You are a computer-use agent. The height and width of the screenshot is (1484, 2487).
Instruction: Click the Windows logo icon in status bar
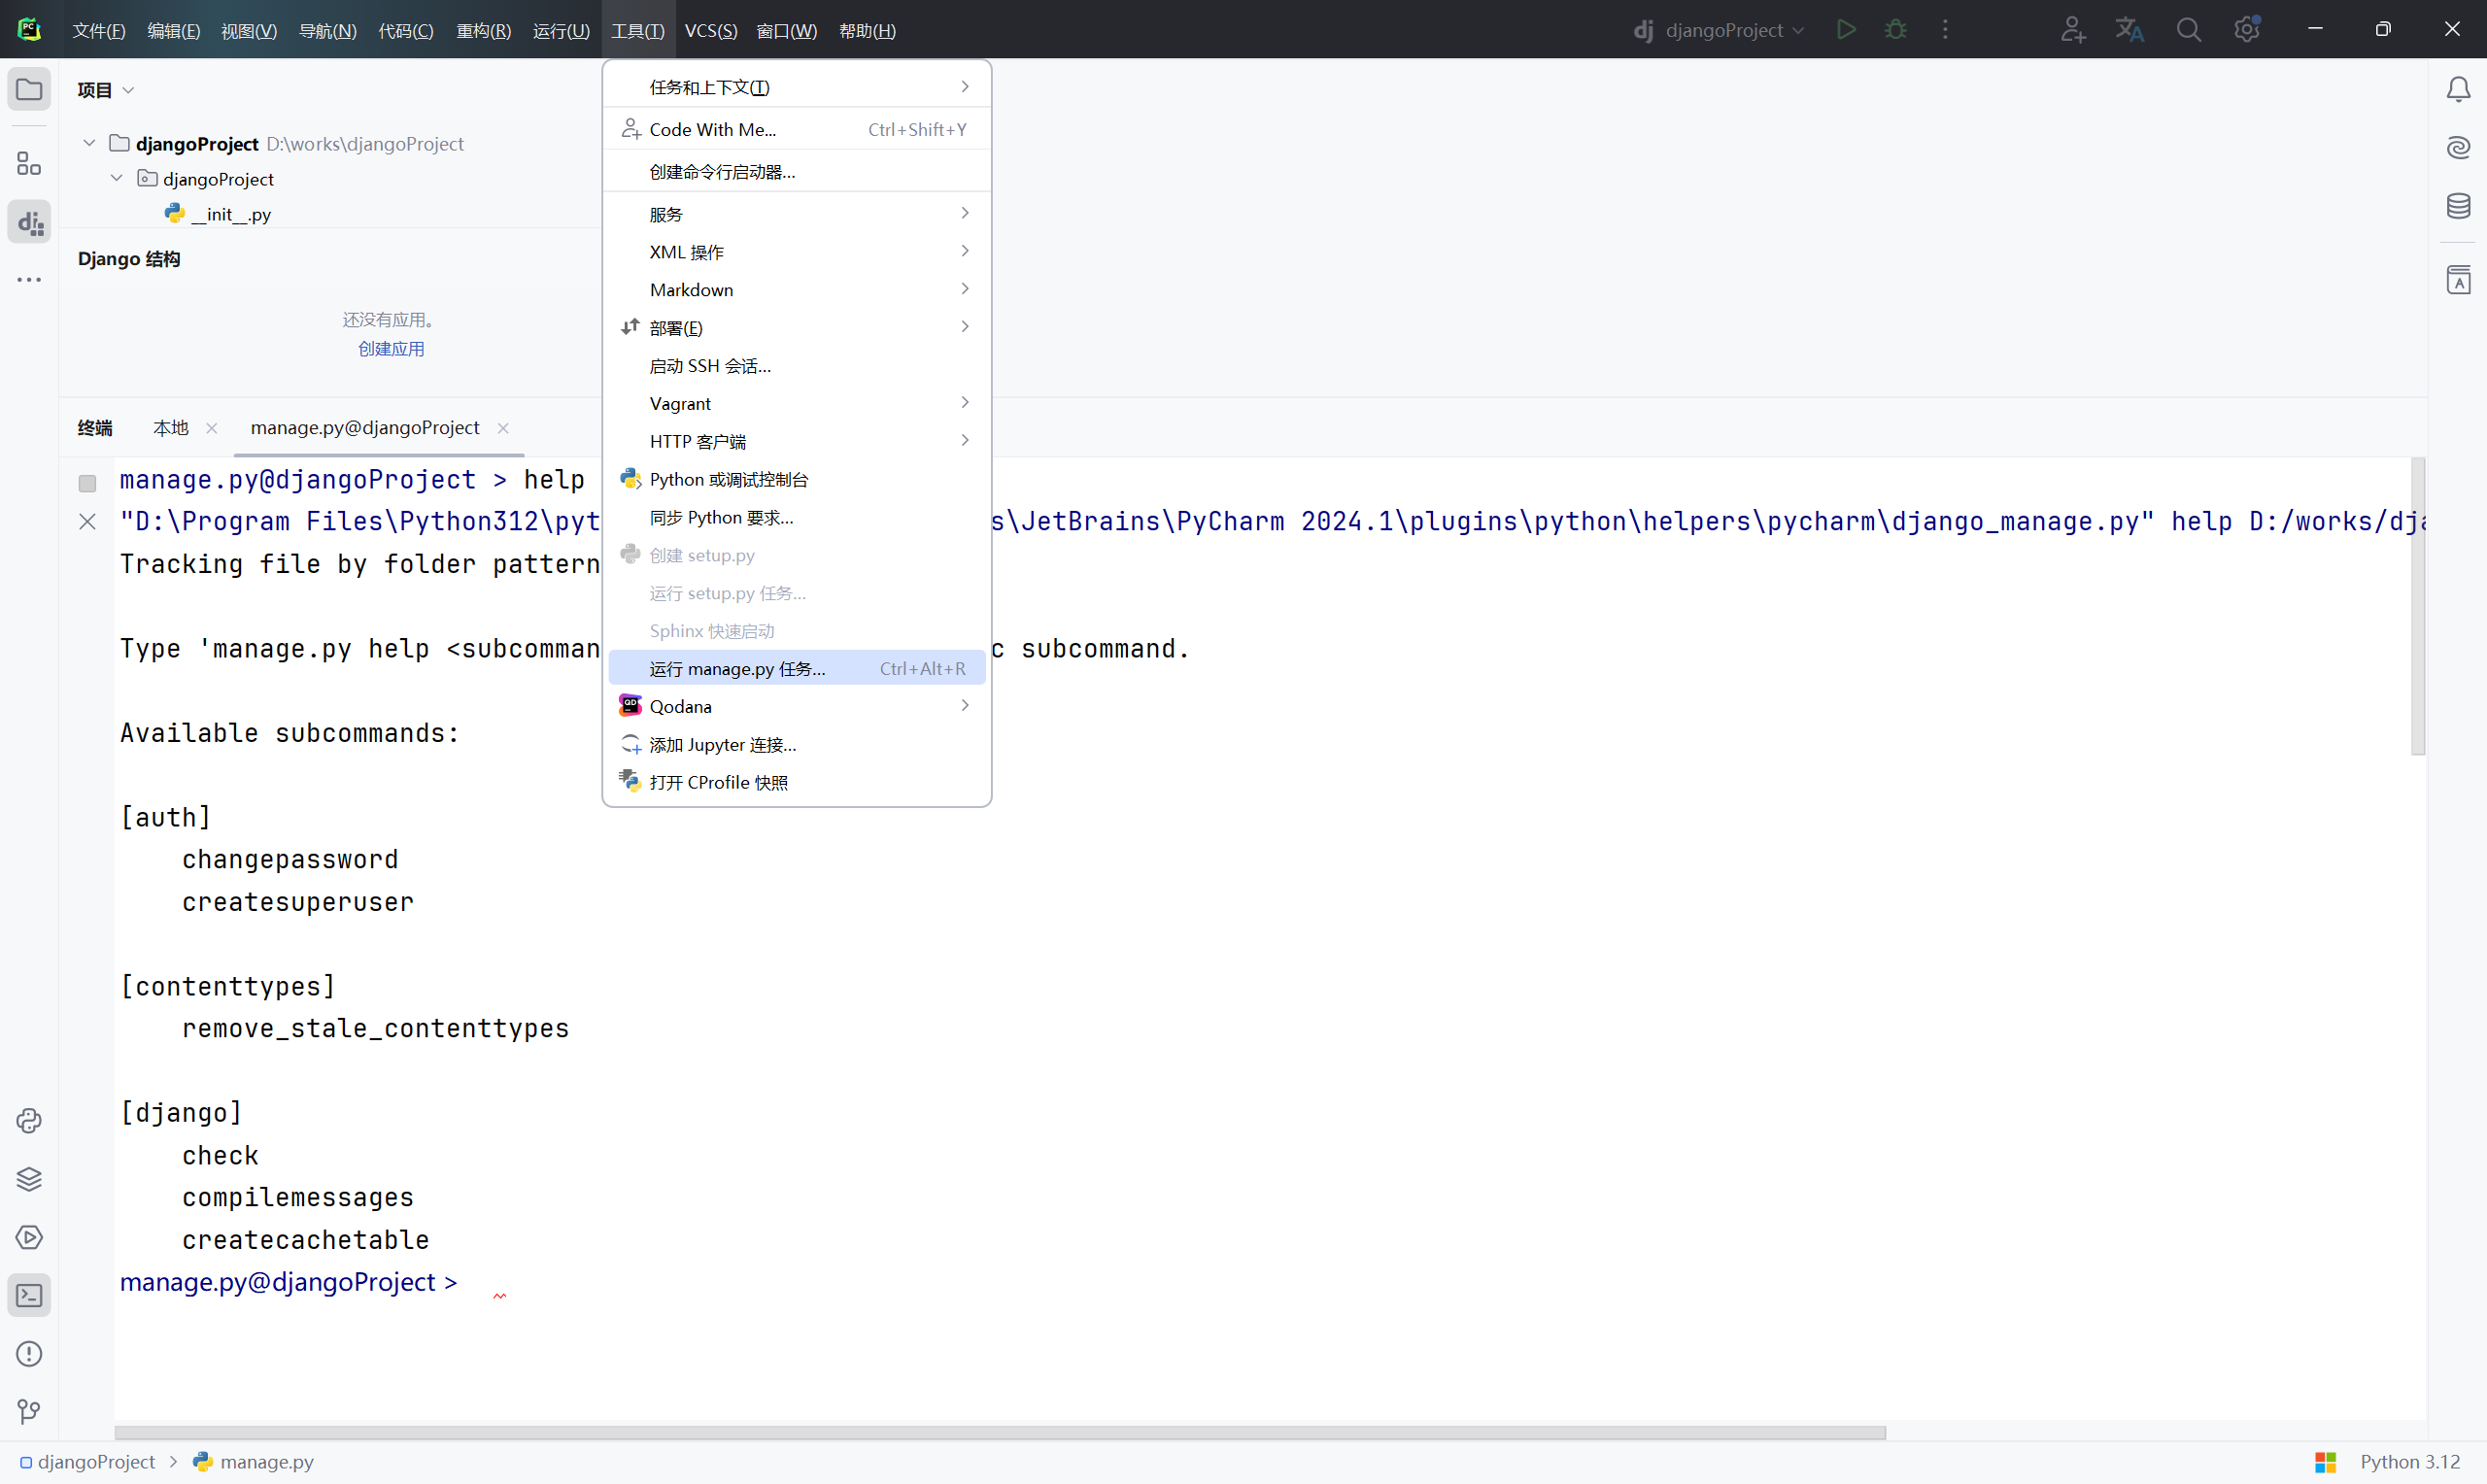[2325, 1462]
